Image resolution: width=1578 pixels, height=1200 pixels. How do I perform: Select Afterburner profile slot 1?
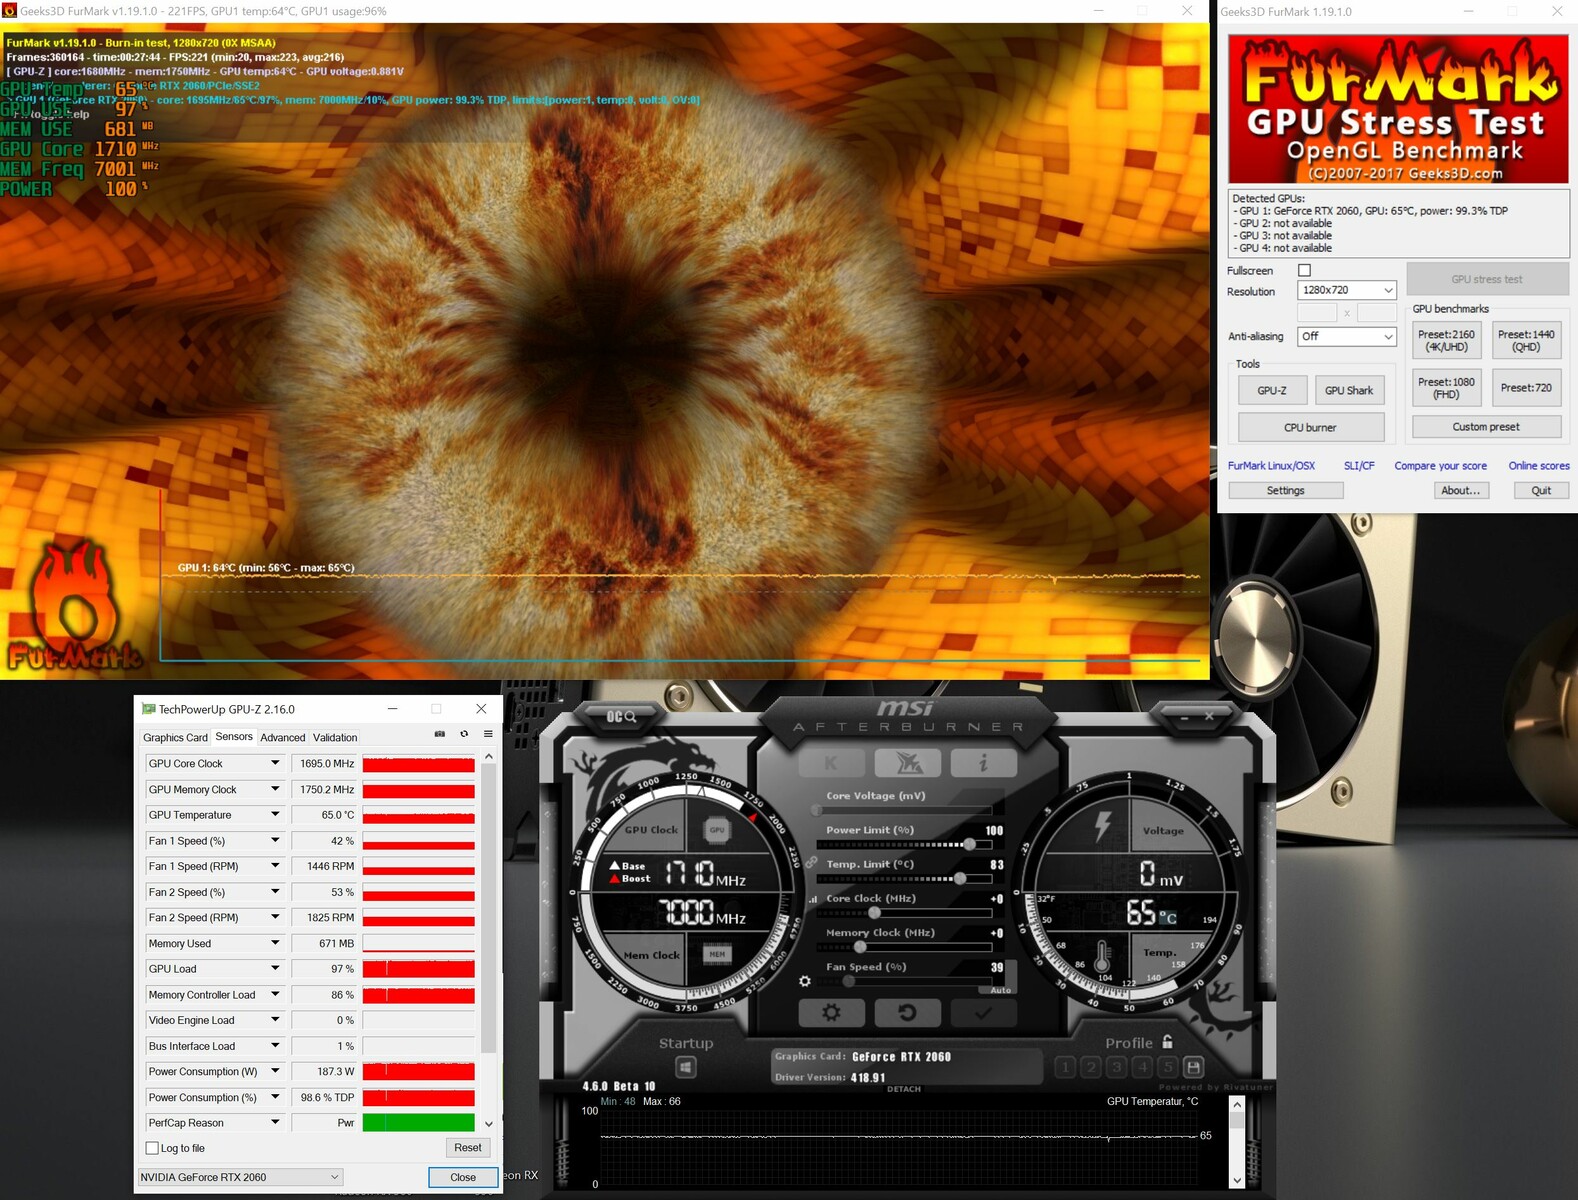[1066, 1067]
